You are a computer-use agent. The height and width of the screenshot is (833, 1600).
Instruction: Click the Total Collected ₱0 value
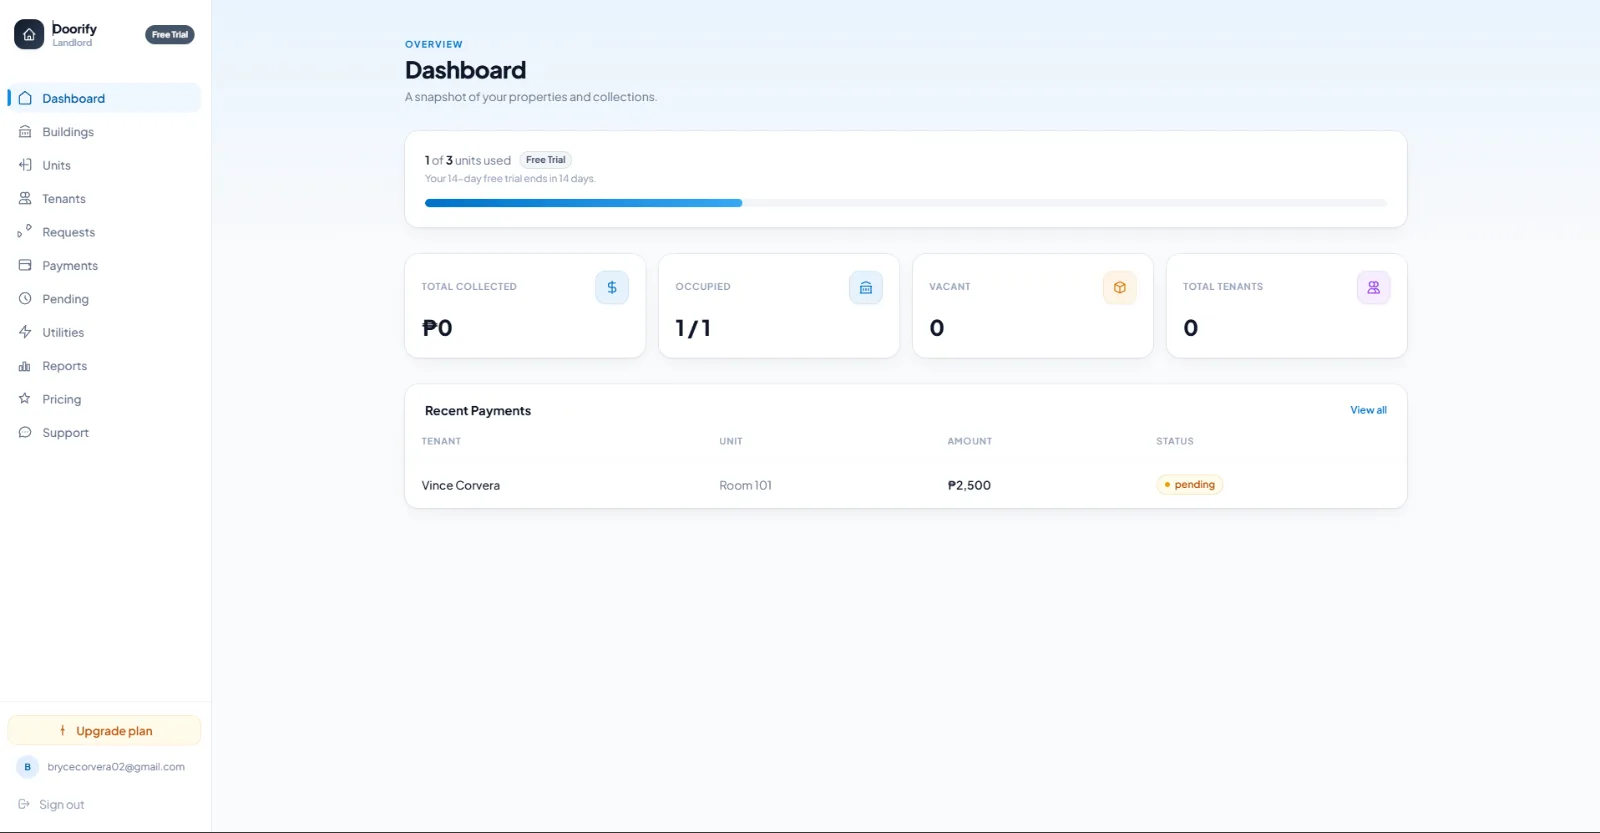pyautogui.click(x=437, y=328)
